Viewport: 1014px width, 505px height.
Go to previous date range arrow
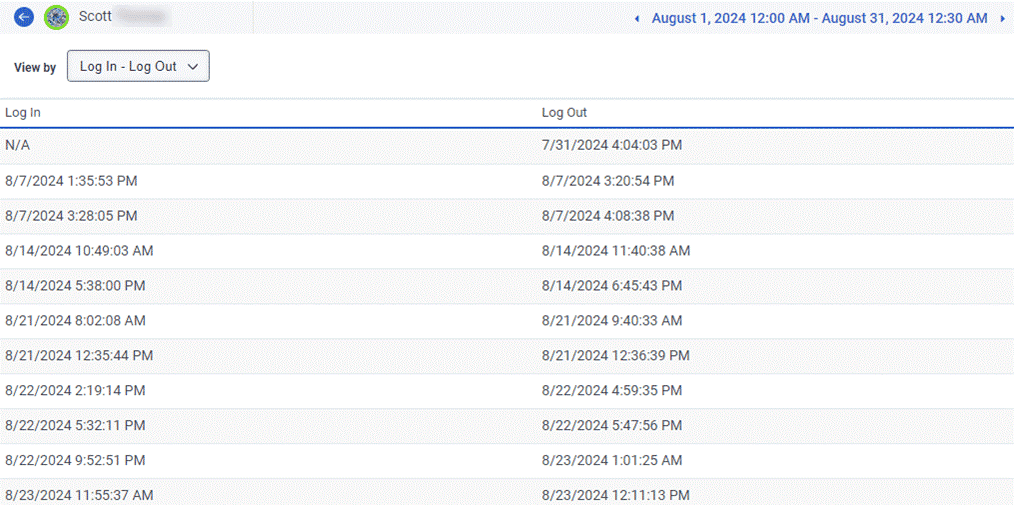click(x=638, y=18)
